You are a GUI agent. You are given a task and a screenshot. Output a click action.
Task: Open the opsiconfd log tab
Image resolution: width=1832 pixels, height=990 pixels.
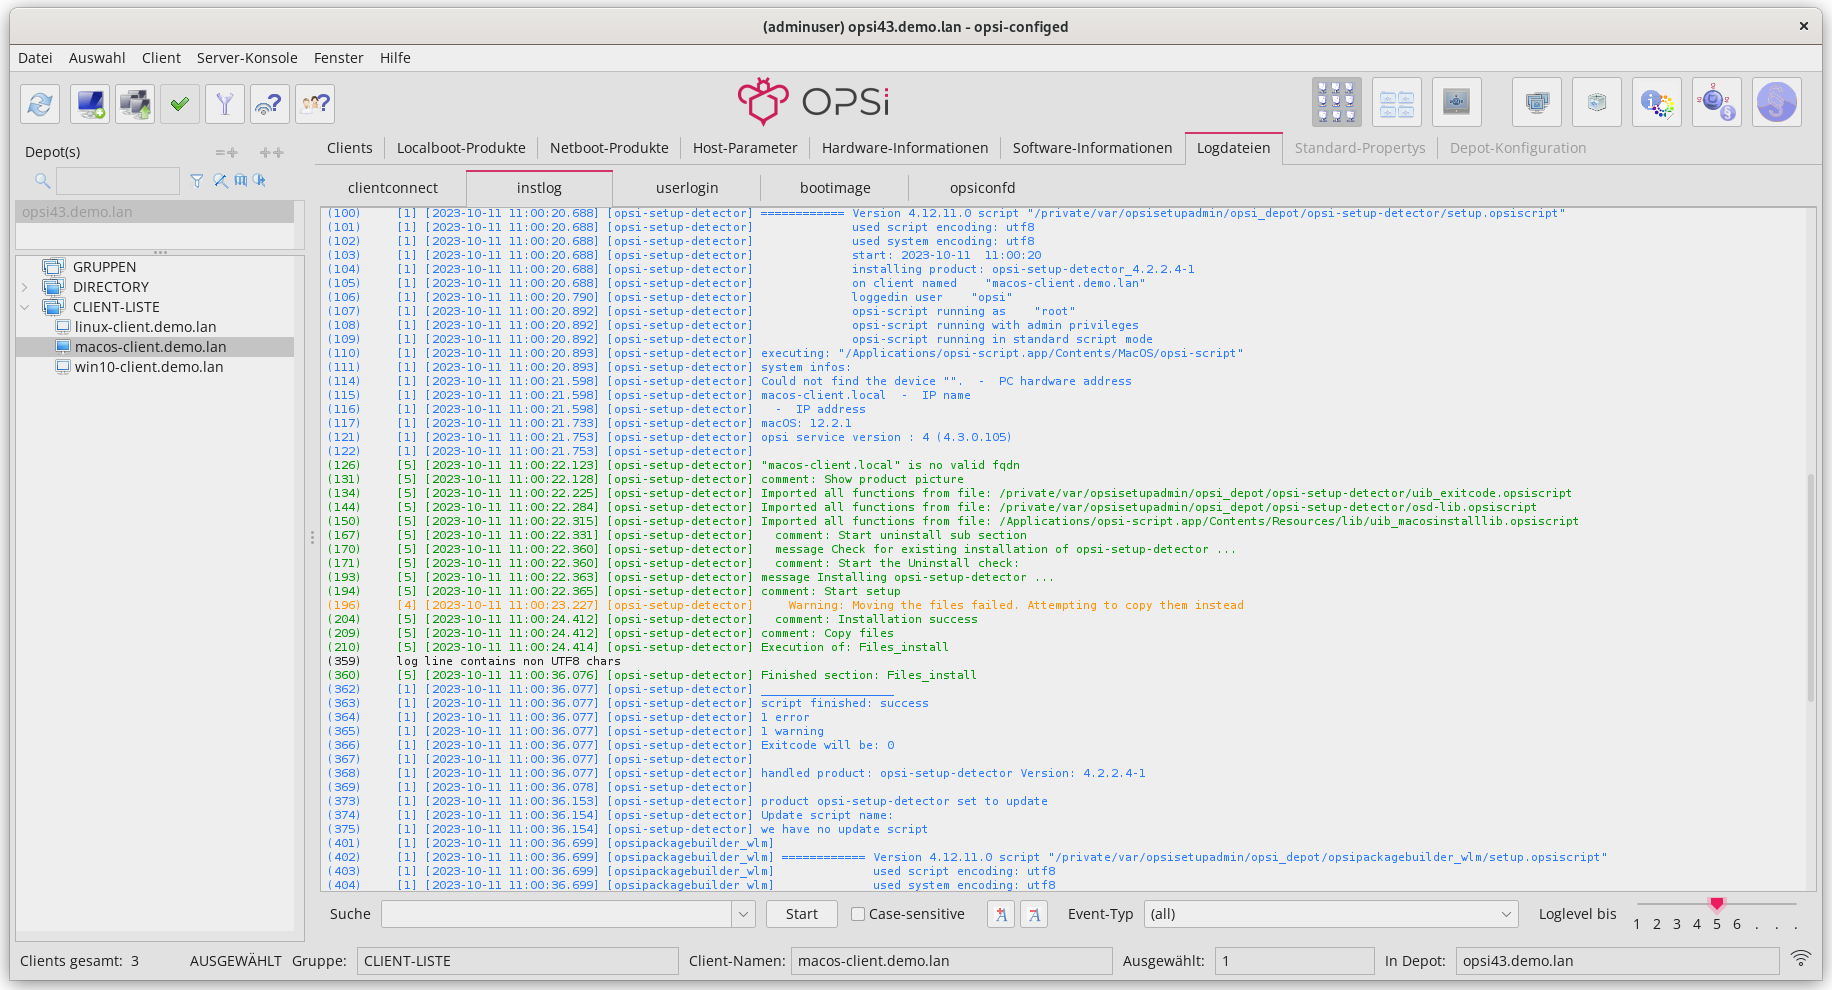pyautogui.click(x=982, y=188)
